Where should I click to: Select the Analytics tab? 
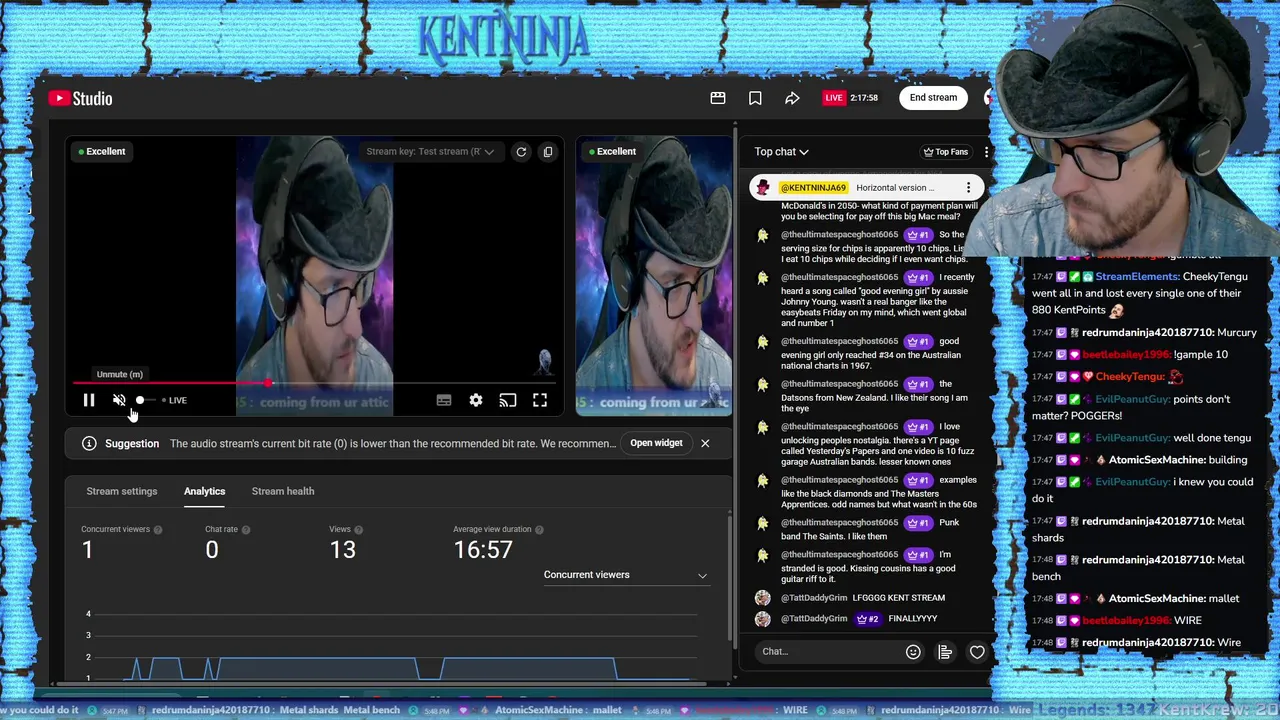point(204,491)
